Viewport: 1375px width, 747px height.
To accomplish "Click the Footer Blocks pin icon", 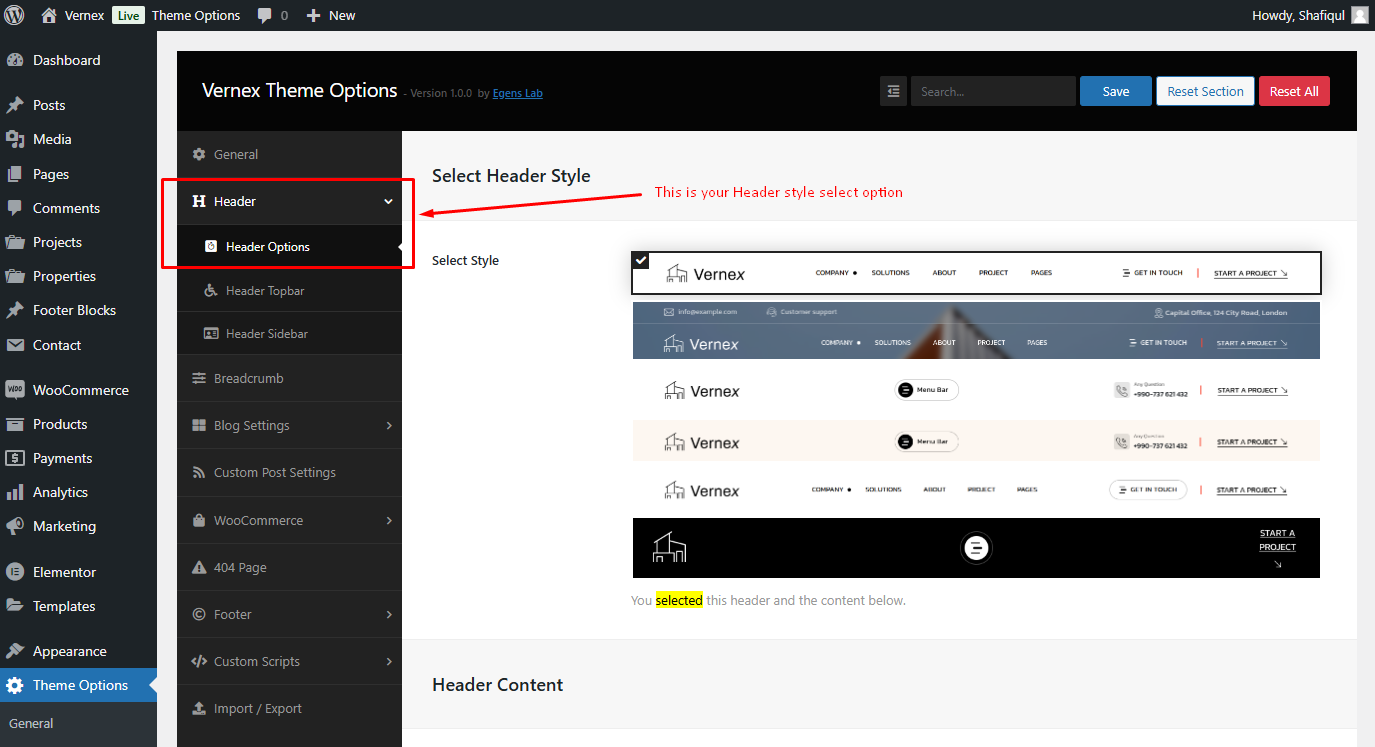I will coord(15,310).
